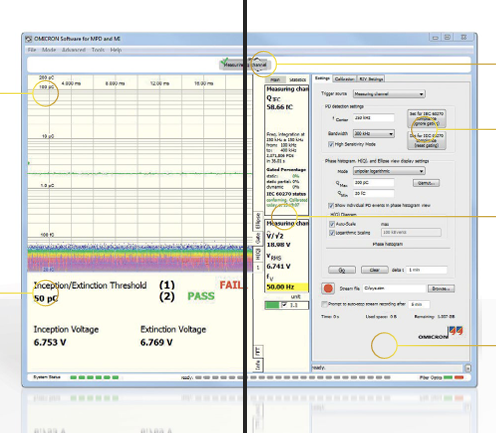Click the colored phase histogram band
The width and height of the screenshot is (496, 433).
(140, 259)
